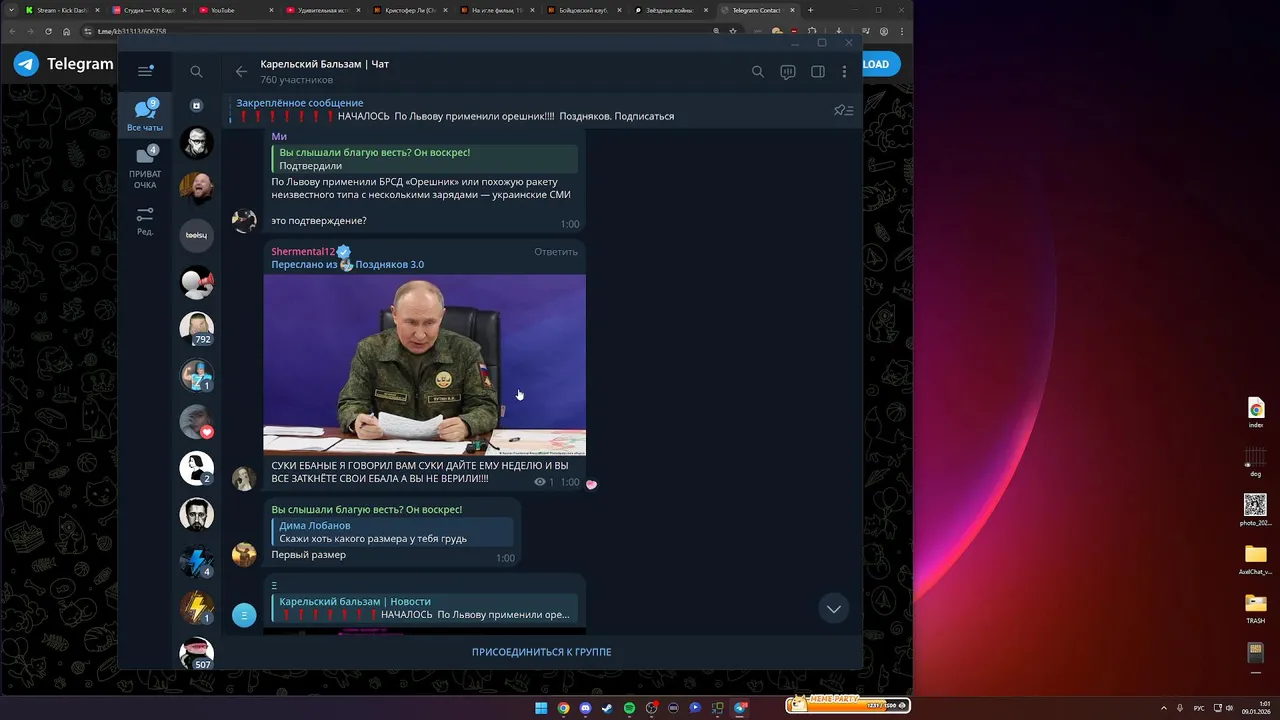Open the video chat icon in the chat header
The image size is (1280, 720).
(x=788, y=72)
